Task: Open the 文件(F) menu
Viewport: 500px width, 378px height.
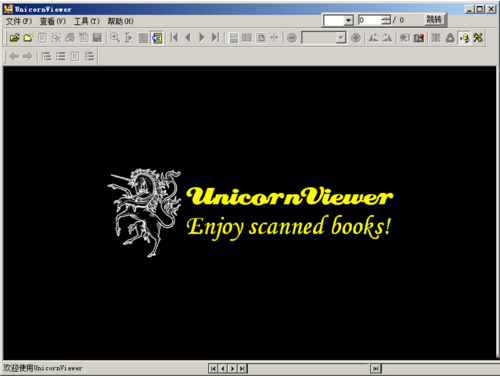Action: [x=19, y=21]
